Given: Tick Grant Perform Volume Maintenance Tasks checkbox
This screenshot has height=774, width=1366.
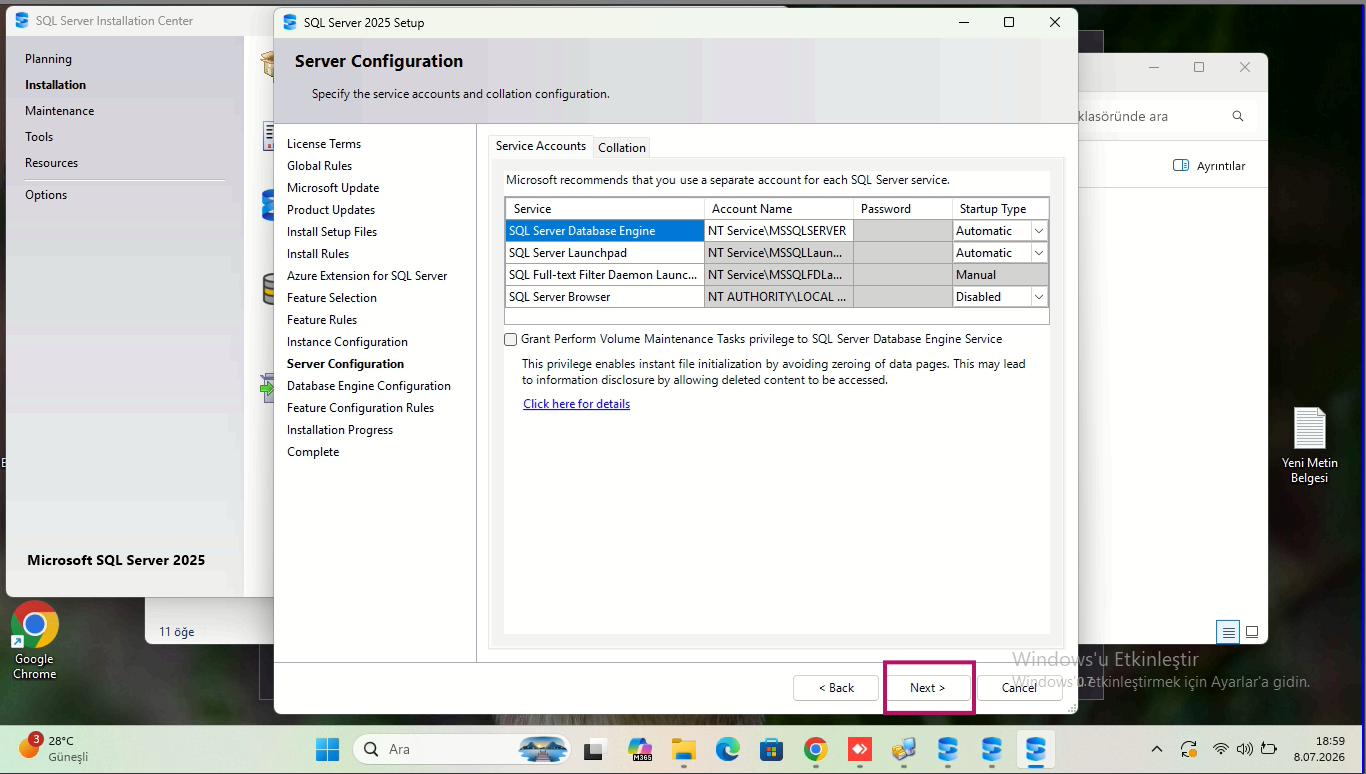Looking at the screenshot, I should (x=511, y=340).
